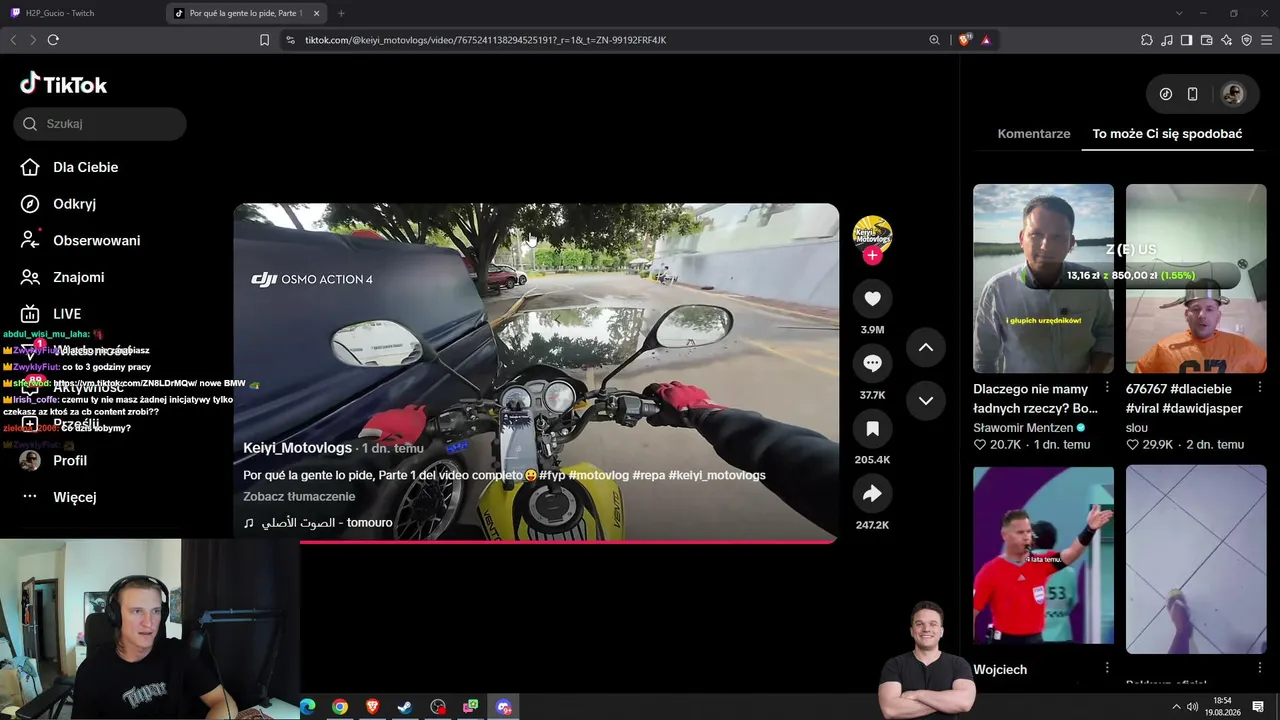This screenshot has height=720, width=1280.
Task: Focus the Szukaj search field
Action: point(100,124)
